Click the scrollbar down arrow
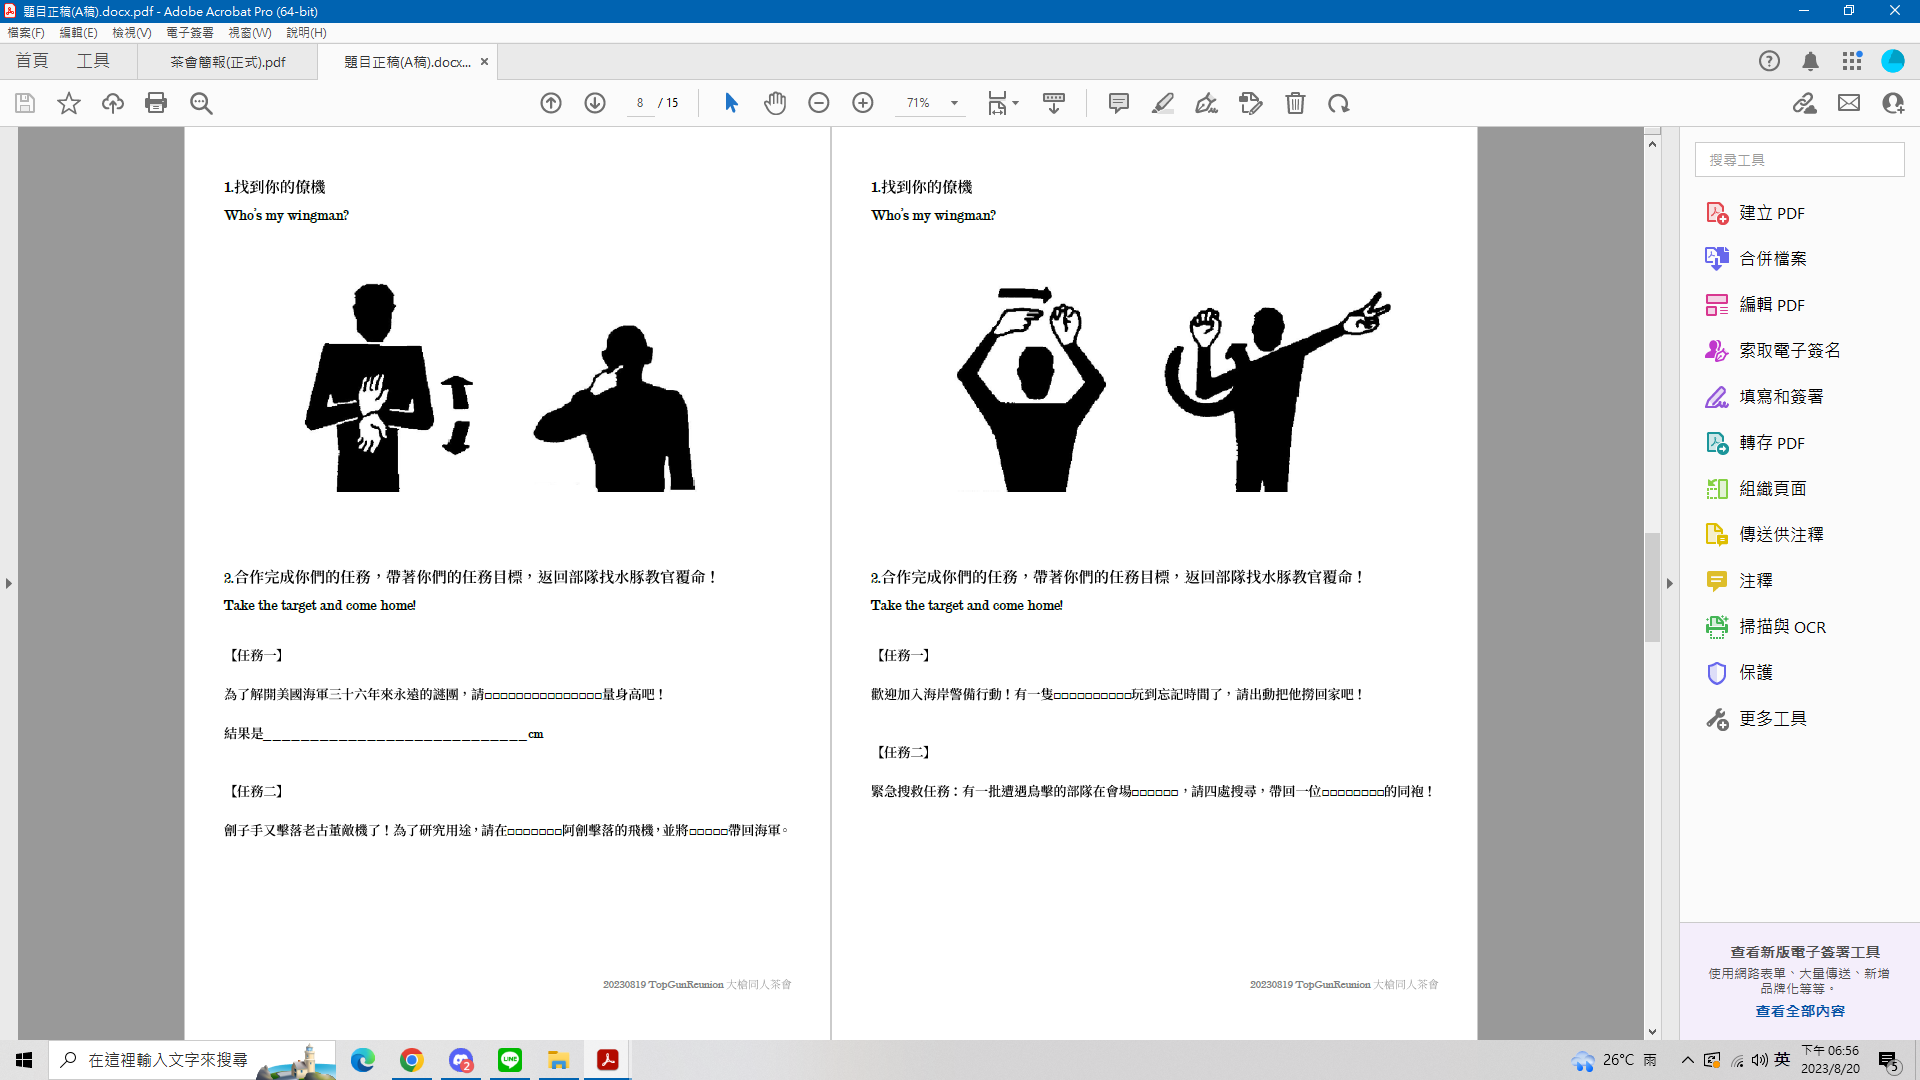Viewport: 1920px width, 1080px height. tap(1652, 1031)
